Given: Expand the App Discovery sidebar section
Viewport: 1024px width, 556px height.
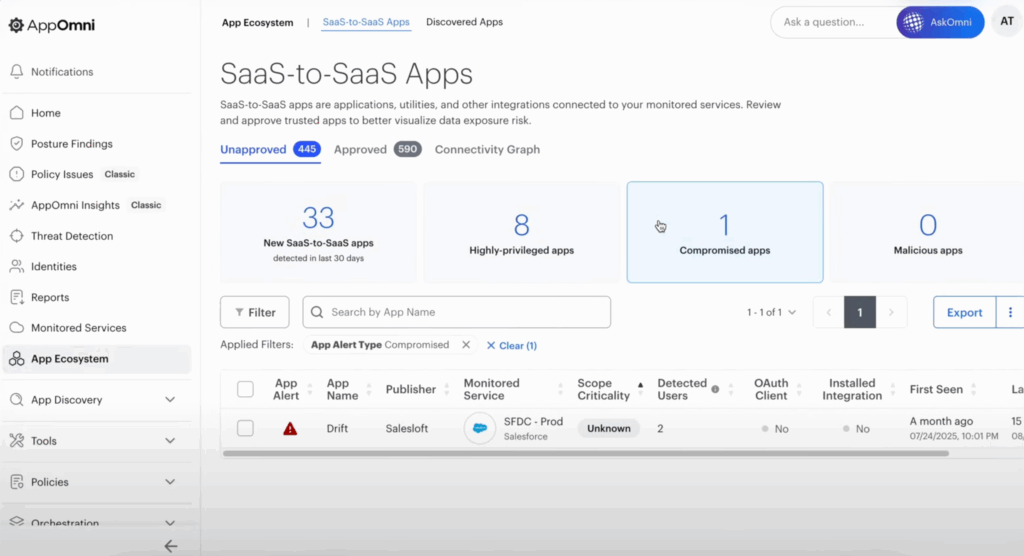Looking at the screenshot, I should pyautogui.click(x=170, y=400).
